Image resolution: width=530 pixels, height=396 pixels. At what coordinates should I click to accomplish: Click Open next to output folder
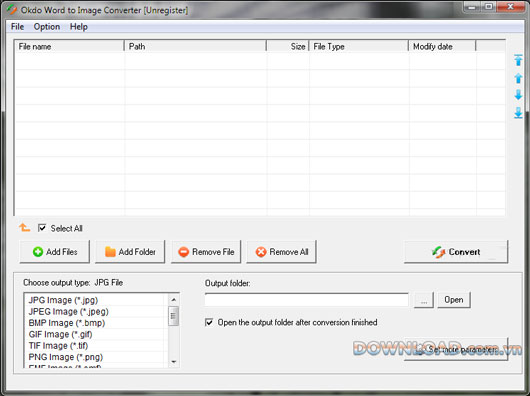[454, 300]
